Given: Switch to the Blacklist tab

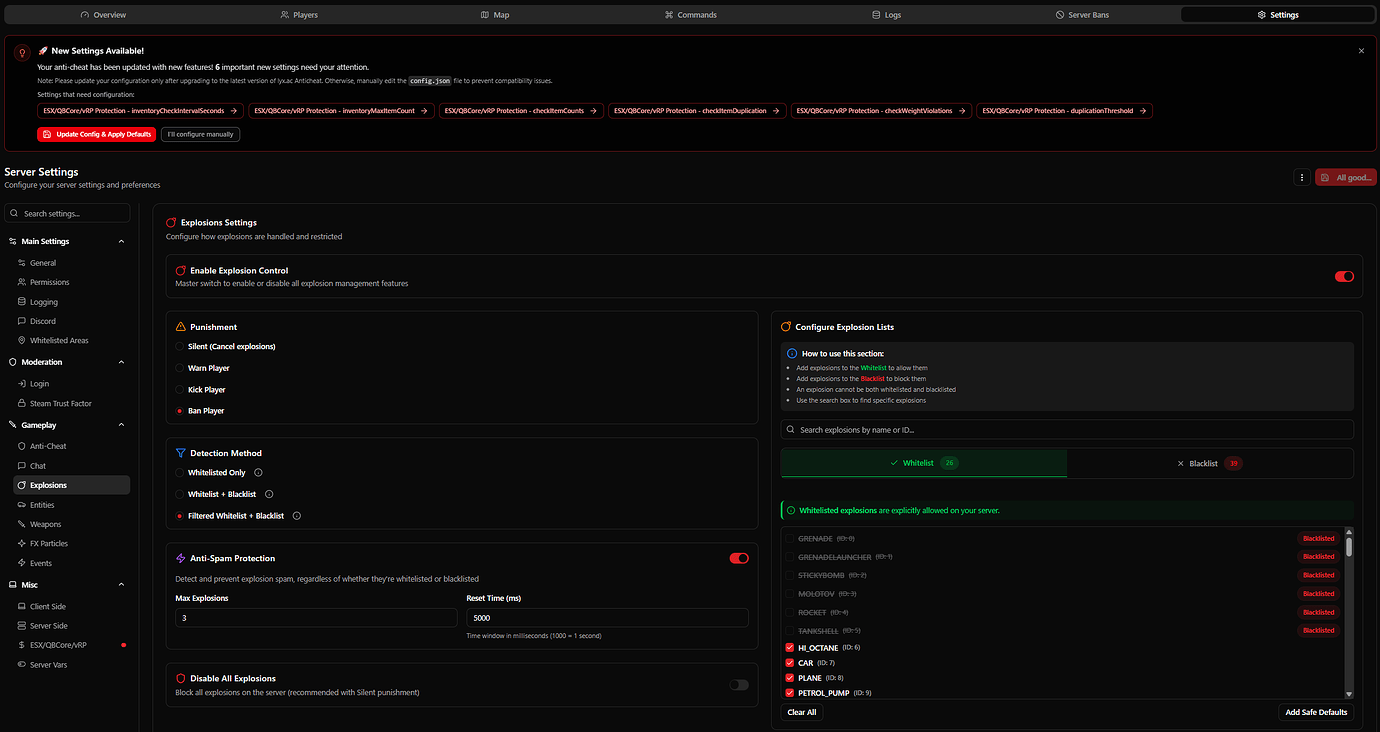Looking at the screenshot, I should tap(1209, 462).
